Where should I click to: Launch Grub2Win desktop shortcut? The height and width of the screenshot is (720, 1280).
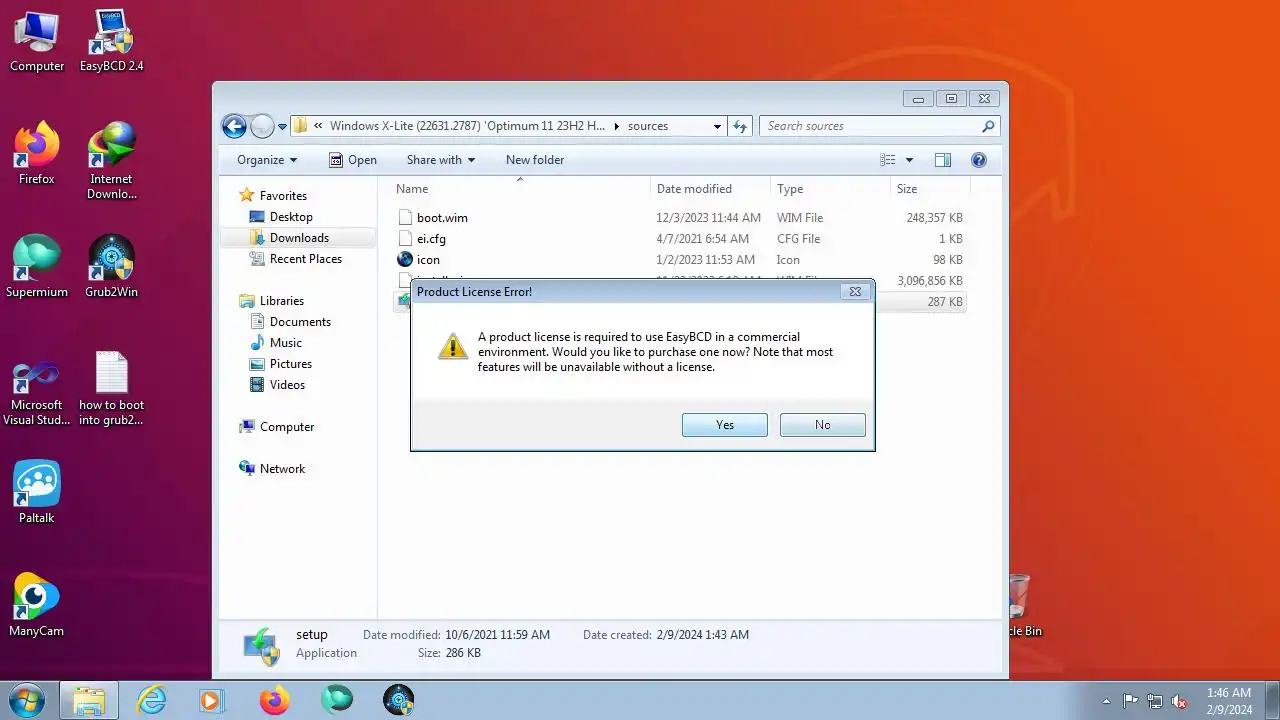[x=111, y=267]
